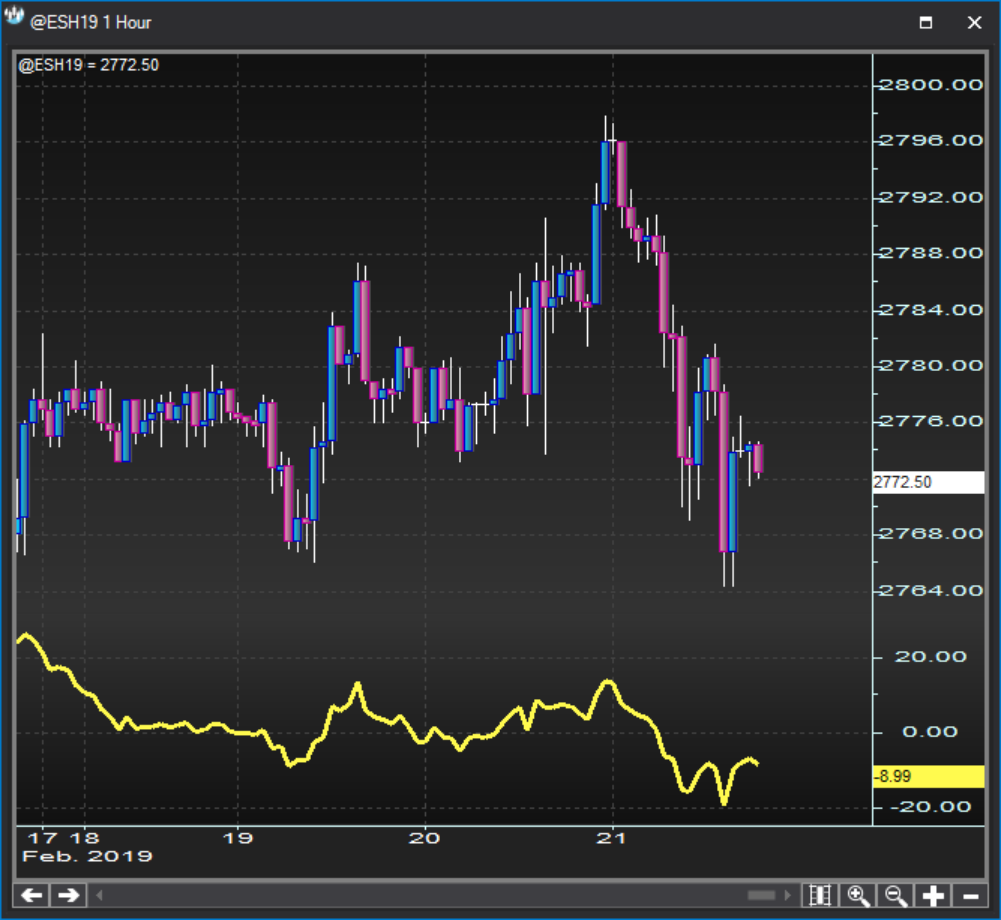Click the -20.00 indicator axis label

tap(931, 807)
